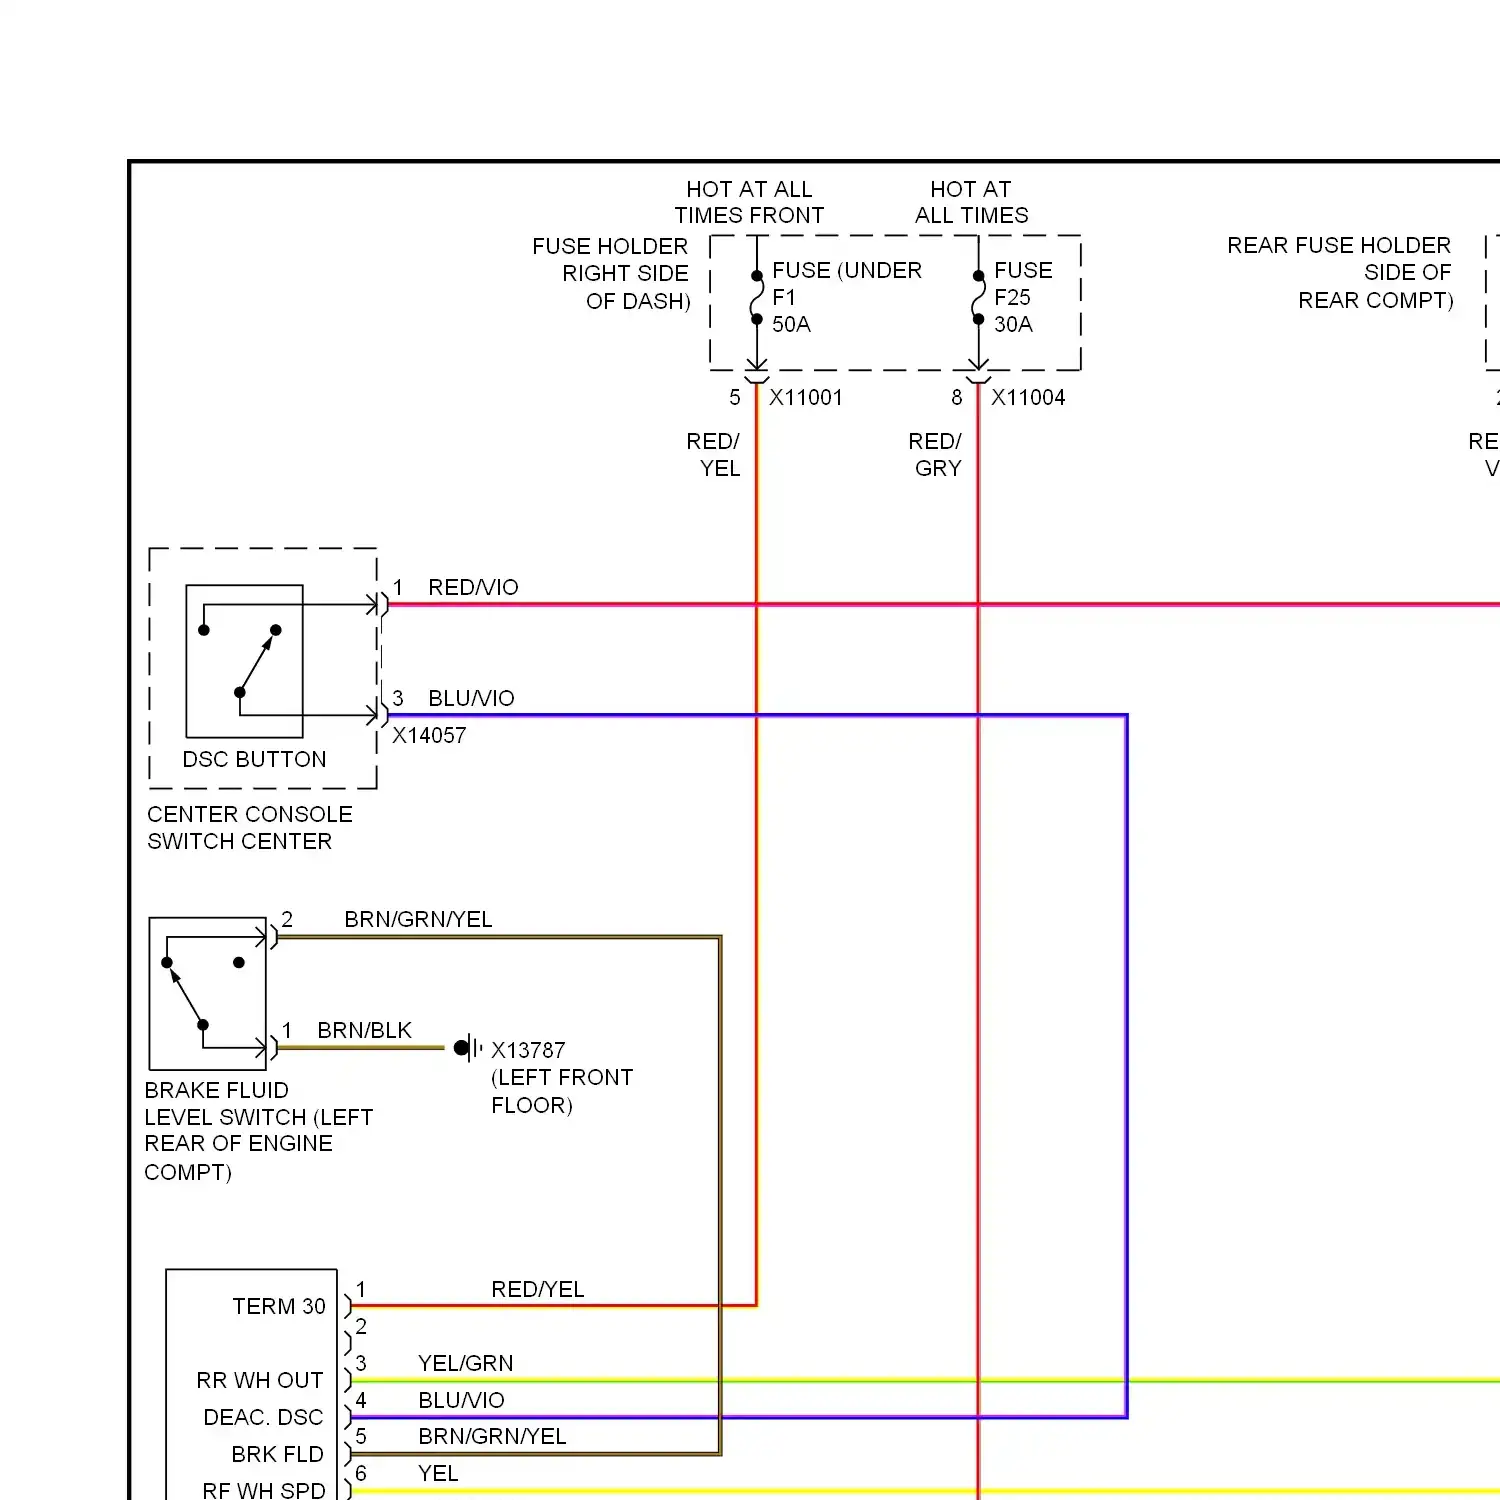
Task: Click the brake fluid level switch symbol
Action: coord(207,993)
